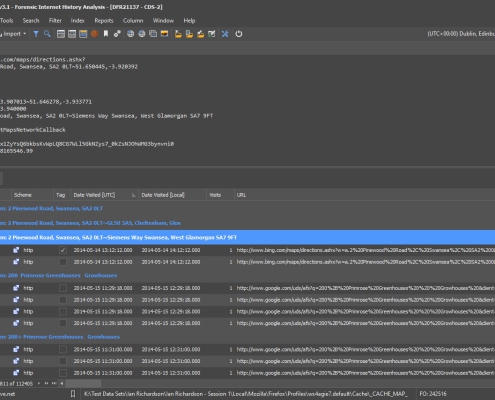Click the orange circle toolbar icon

(x=95, y=34)
